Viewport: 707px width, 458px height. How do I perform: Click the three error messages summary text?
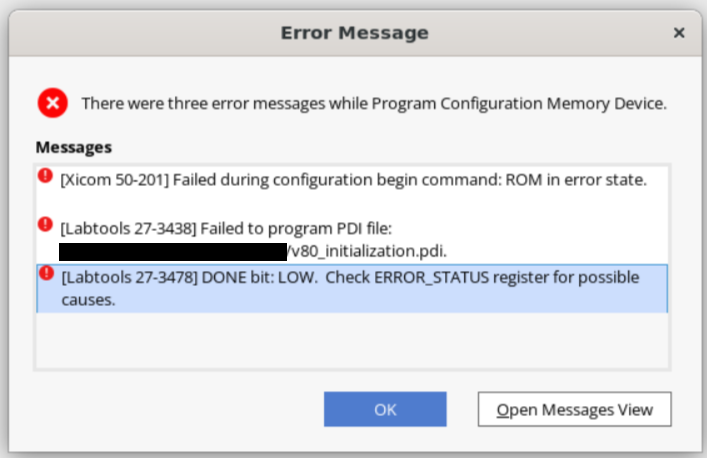pos(373,103)
